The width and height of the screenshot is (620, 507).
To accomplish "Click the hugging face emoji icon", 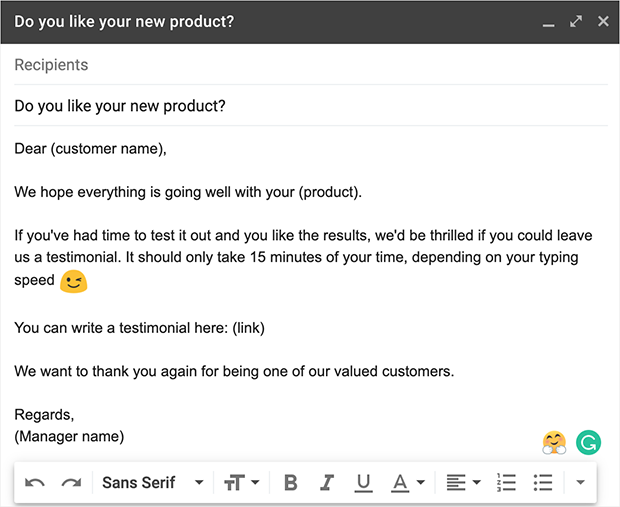I will click(x=554, y=441).
